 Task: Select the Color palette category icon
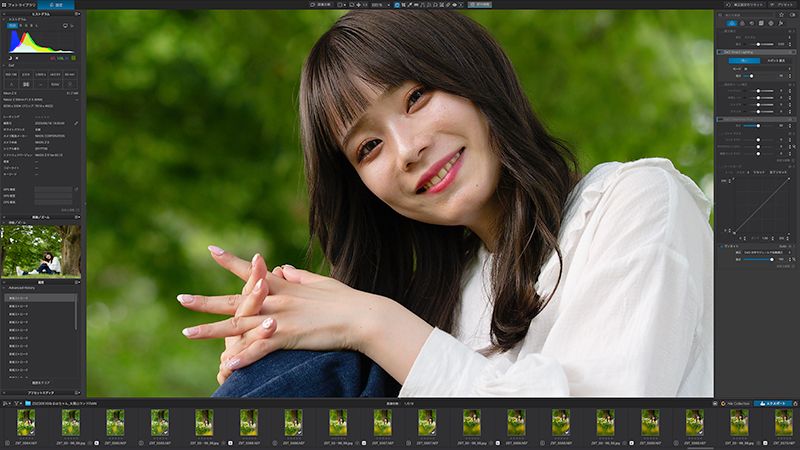coord(742,23)
